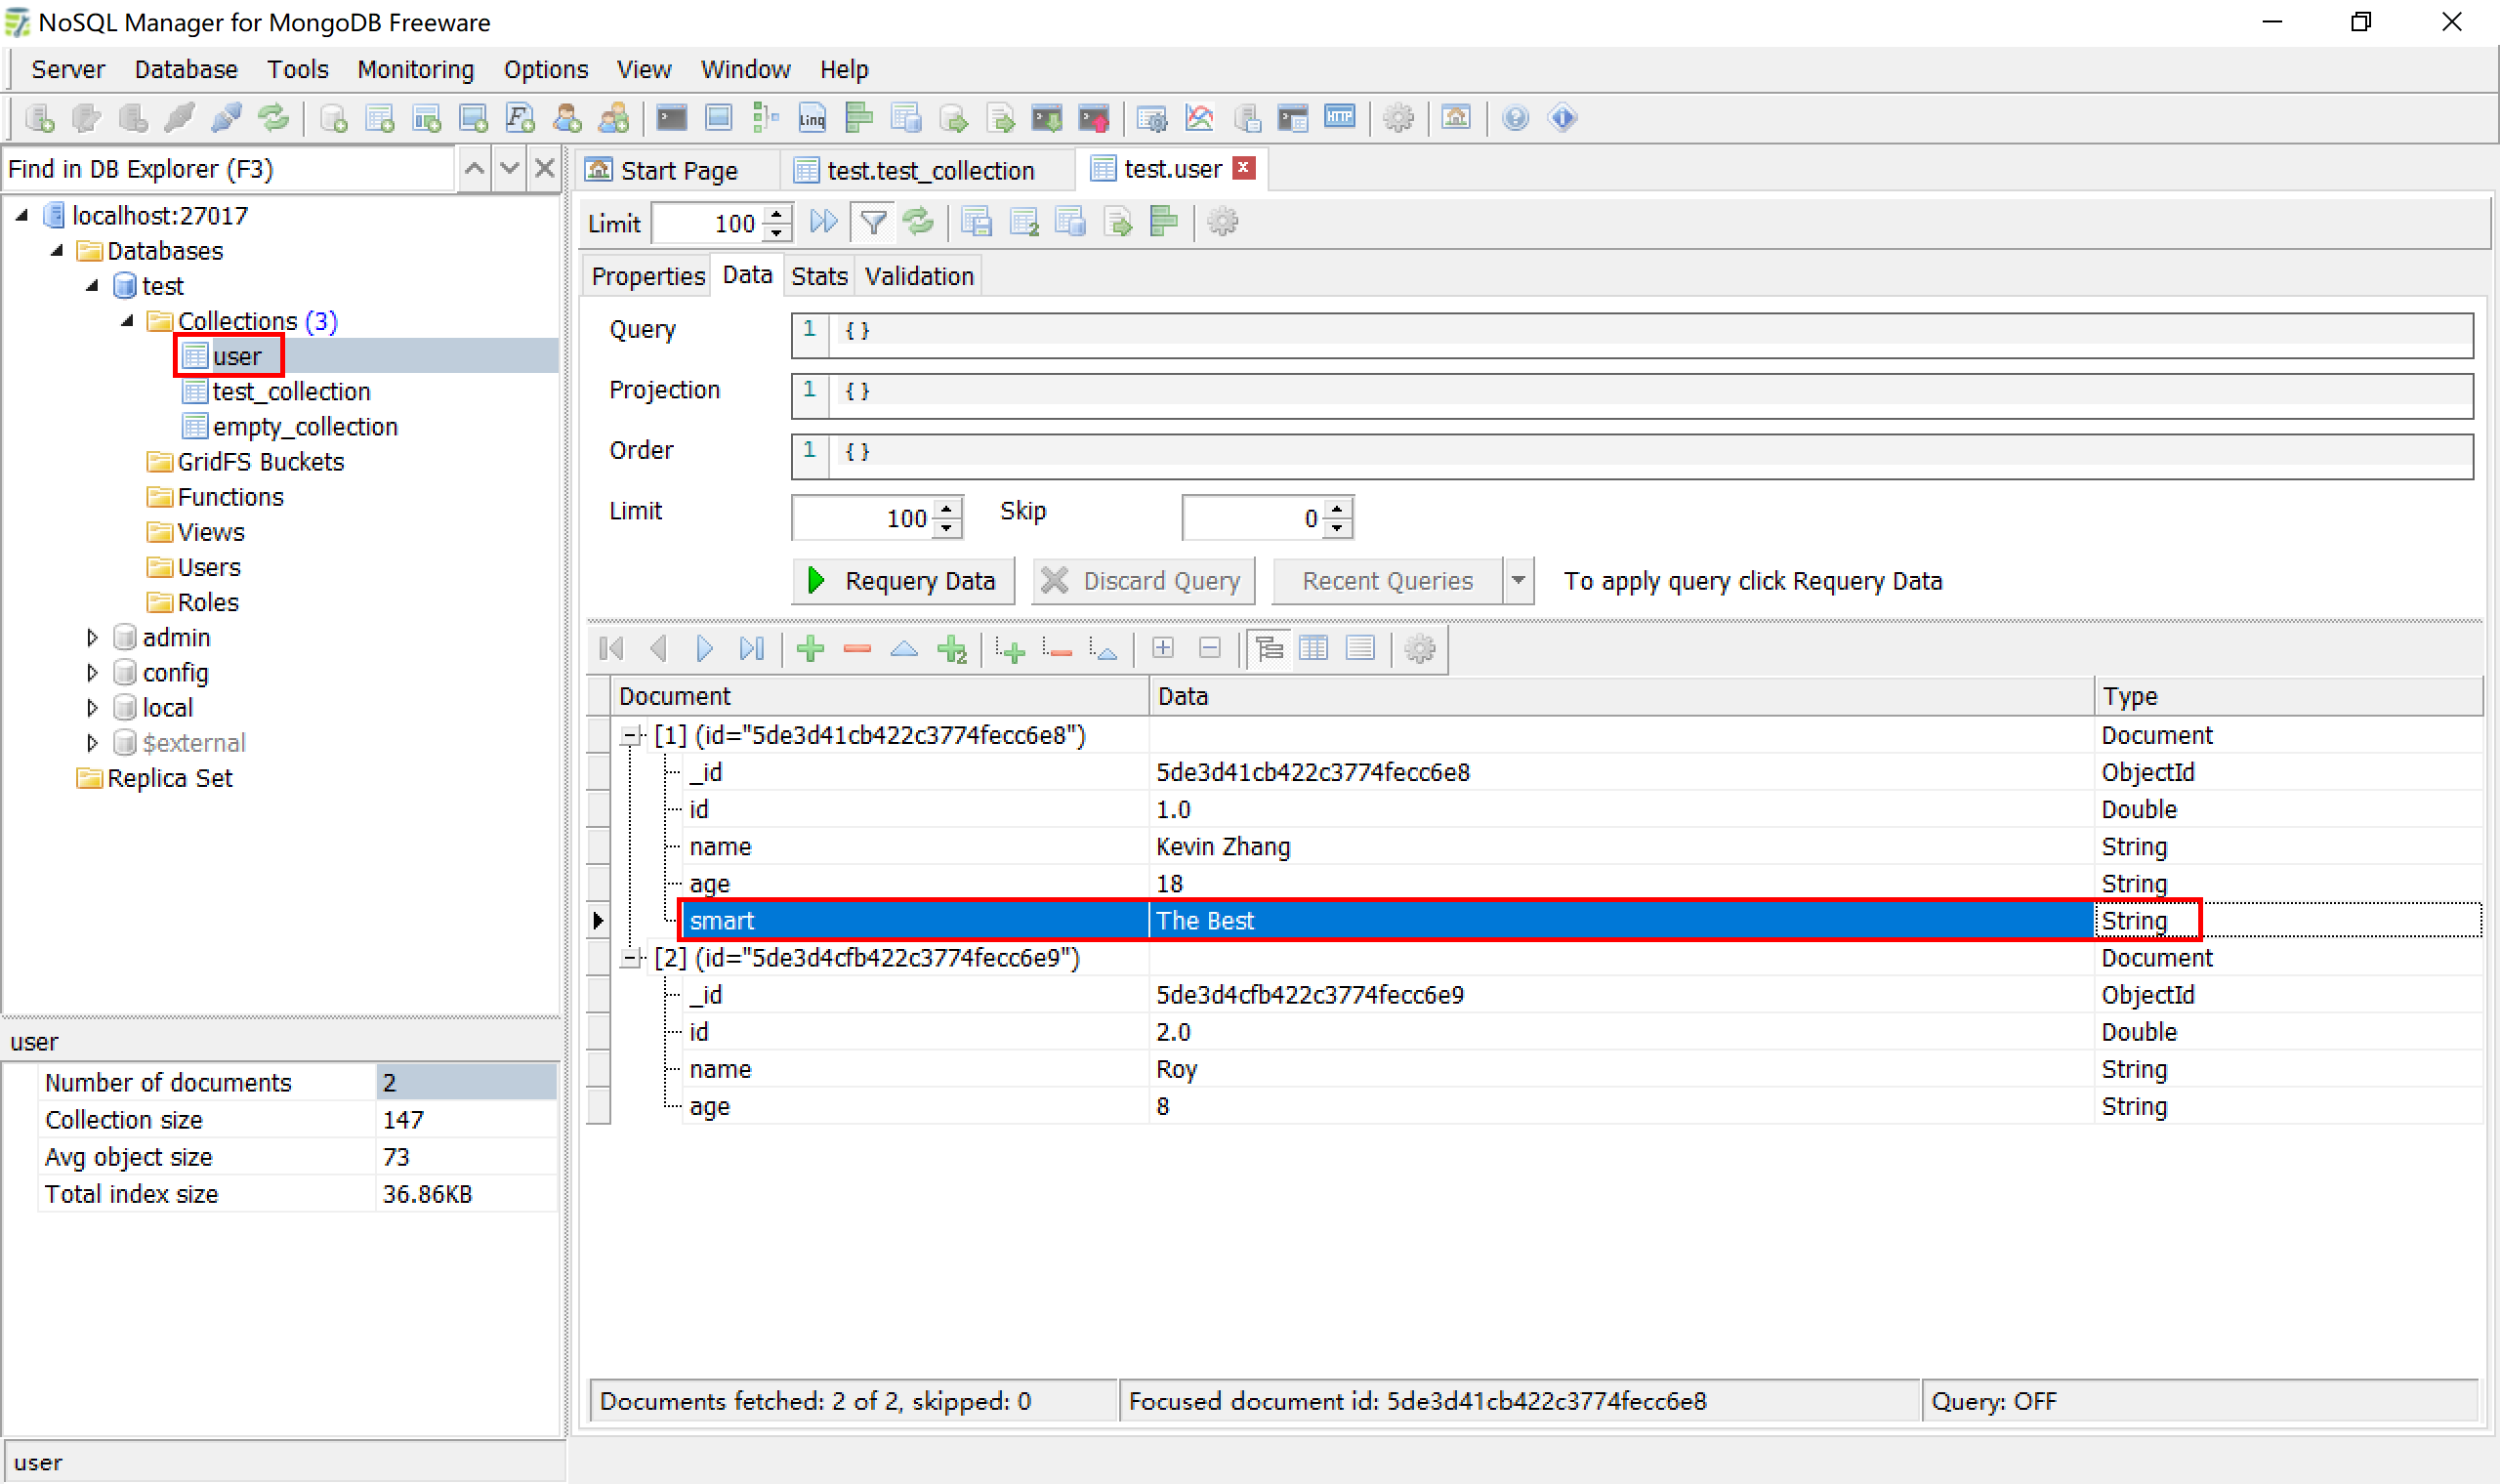The height and width of the screenshot is (1484, 2500).
Task: Jump to last document arrow icon
Action: pos(751,649)
